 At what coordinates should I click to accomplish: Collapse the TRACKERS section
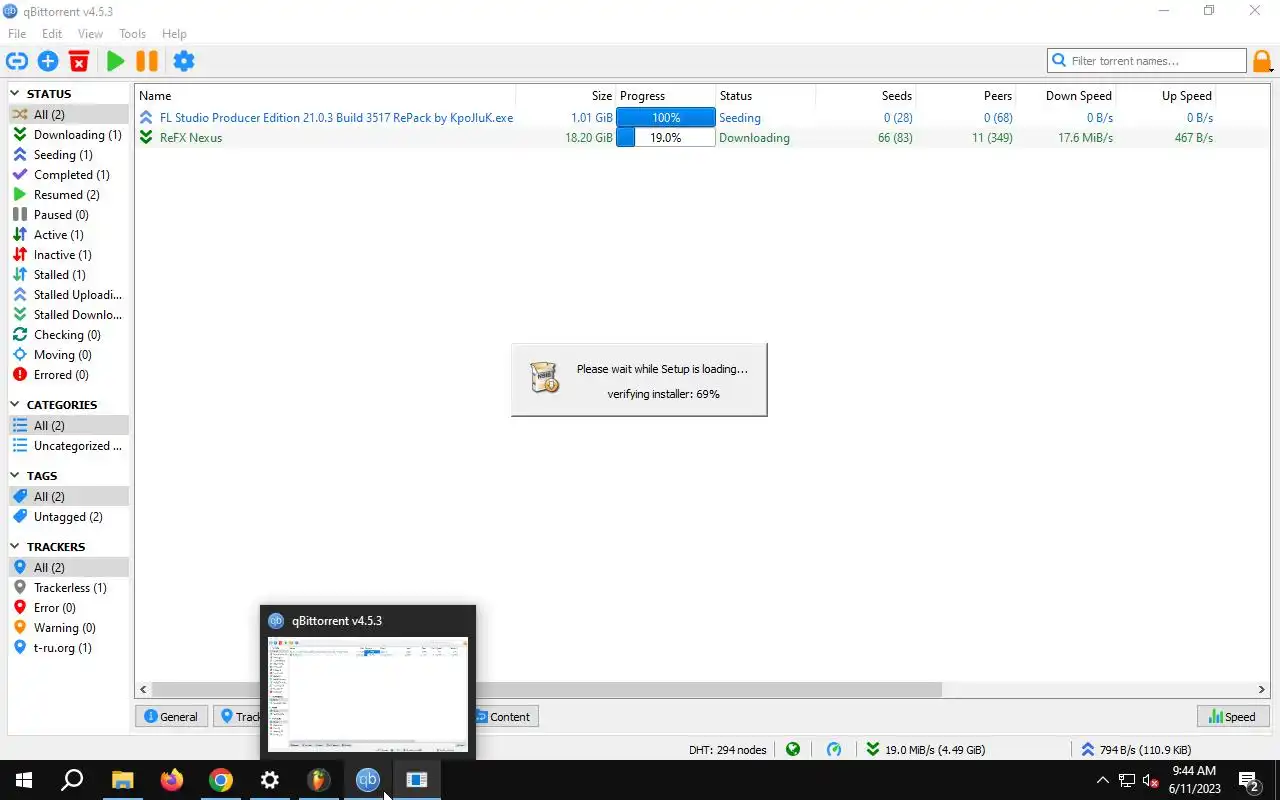pyautogui.click(x=16, y=547)
